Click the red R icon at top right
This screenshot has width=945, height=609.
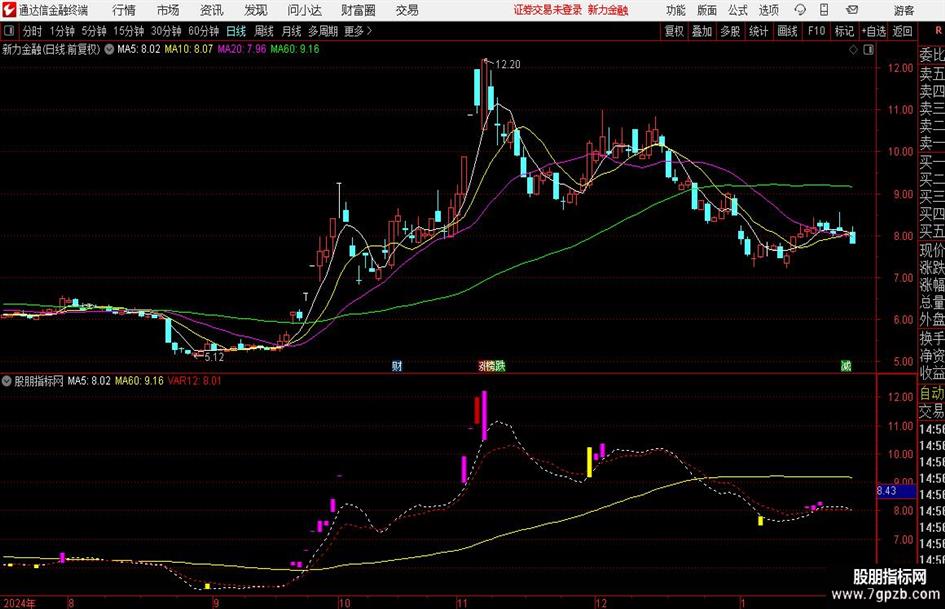938,30
